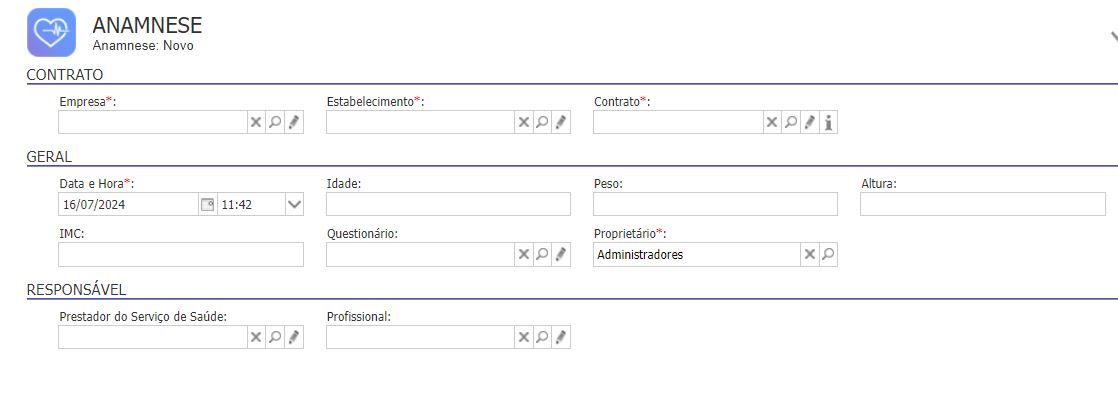
Task: Clear the Questionário field with X icon
Action: click(x=523, y=254)
